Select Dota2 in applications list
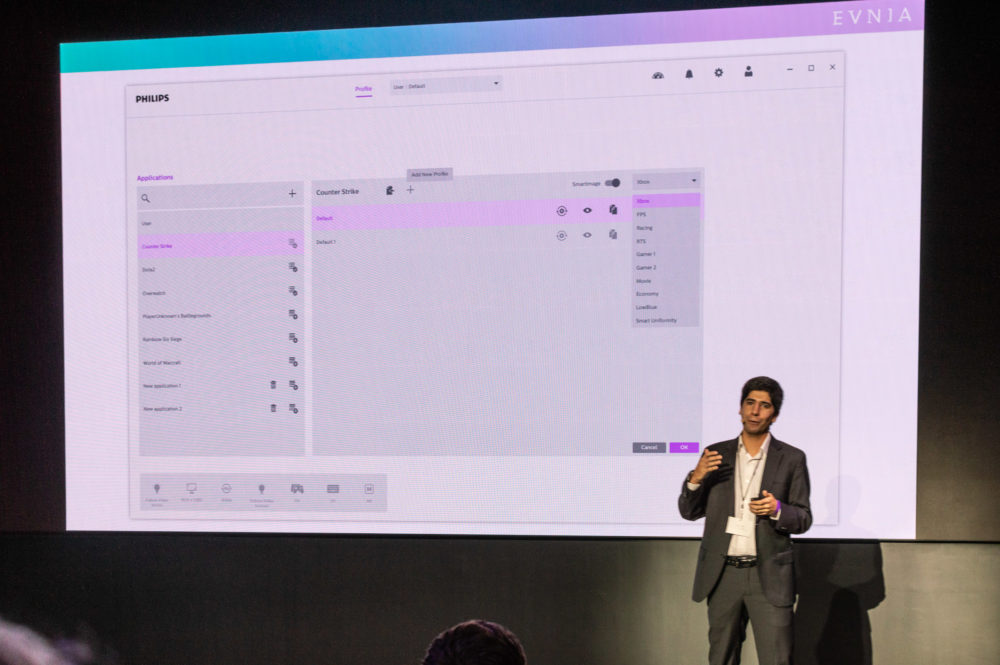This screenshot has height=665, width=1000. pos(221,269)
